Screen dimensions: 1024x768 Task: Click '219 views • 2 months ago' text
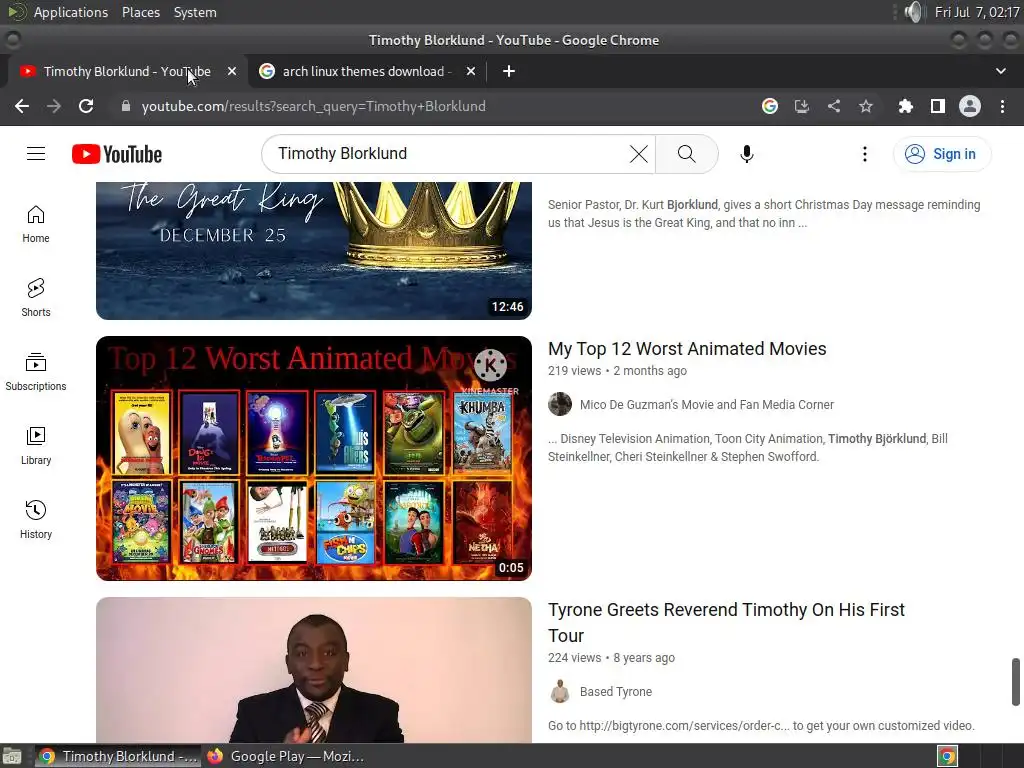(617, 371)
